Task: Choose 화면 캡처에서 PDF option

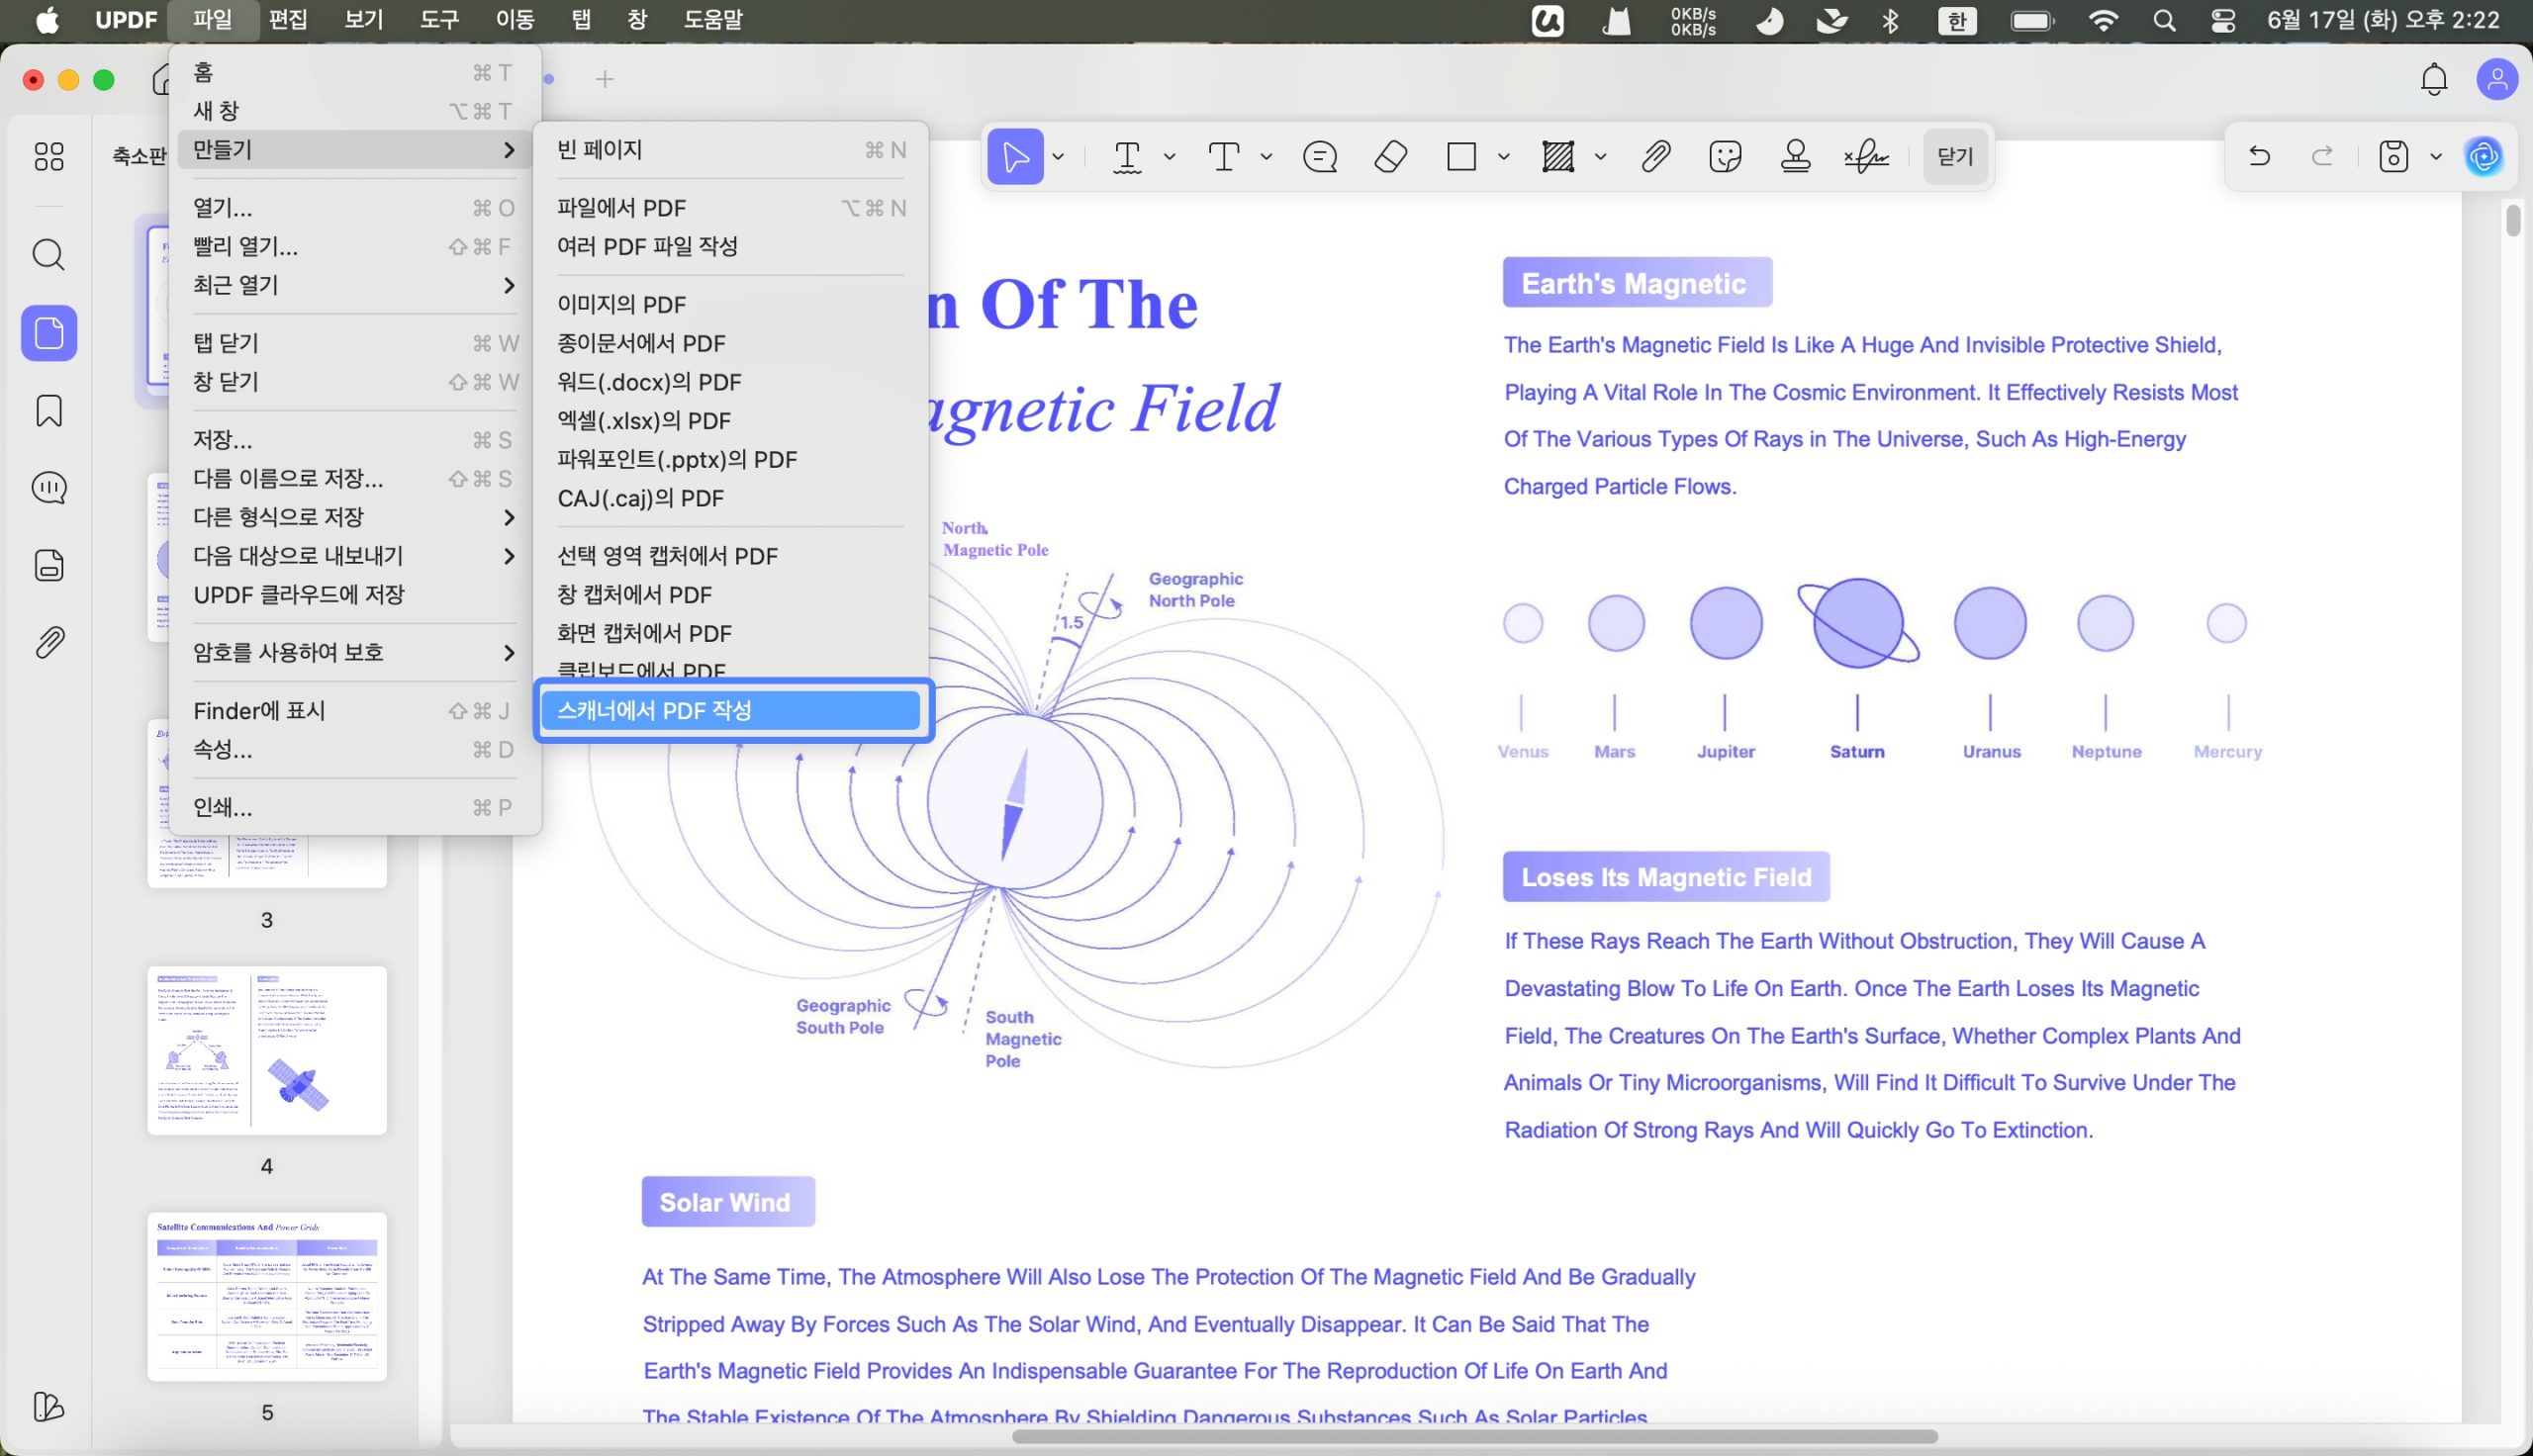Action: (731, 633)
